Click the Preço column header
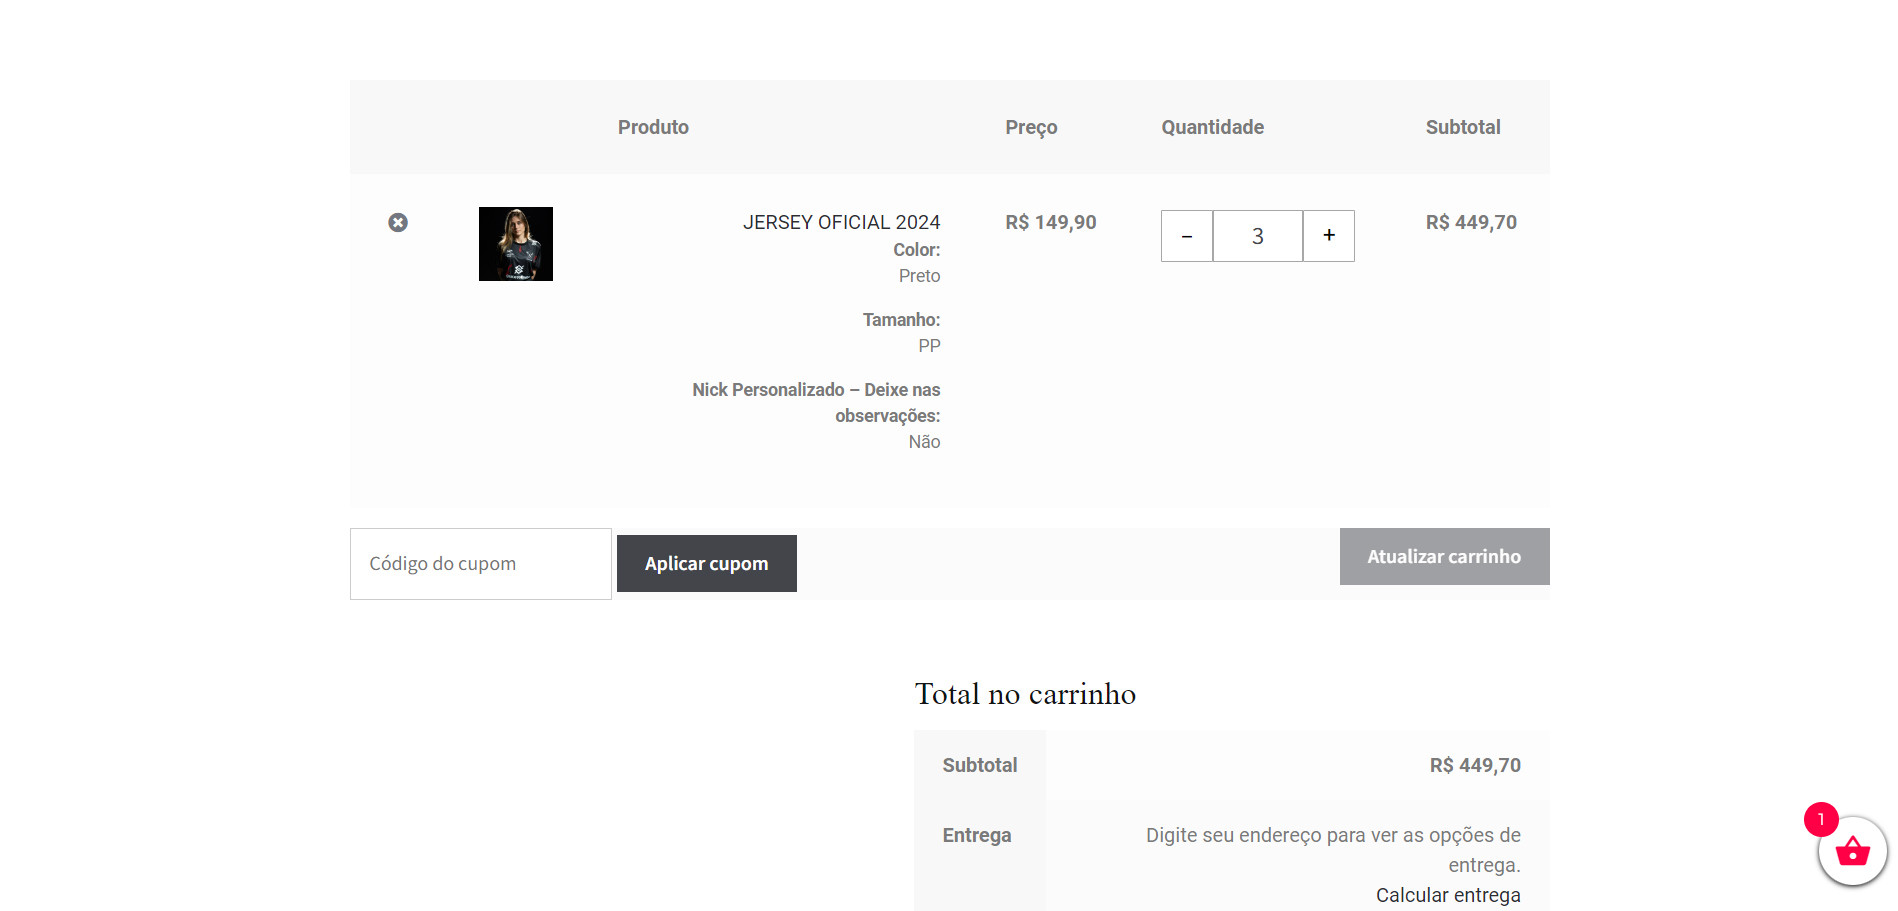 1031,127
